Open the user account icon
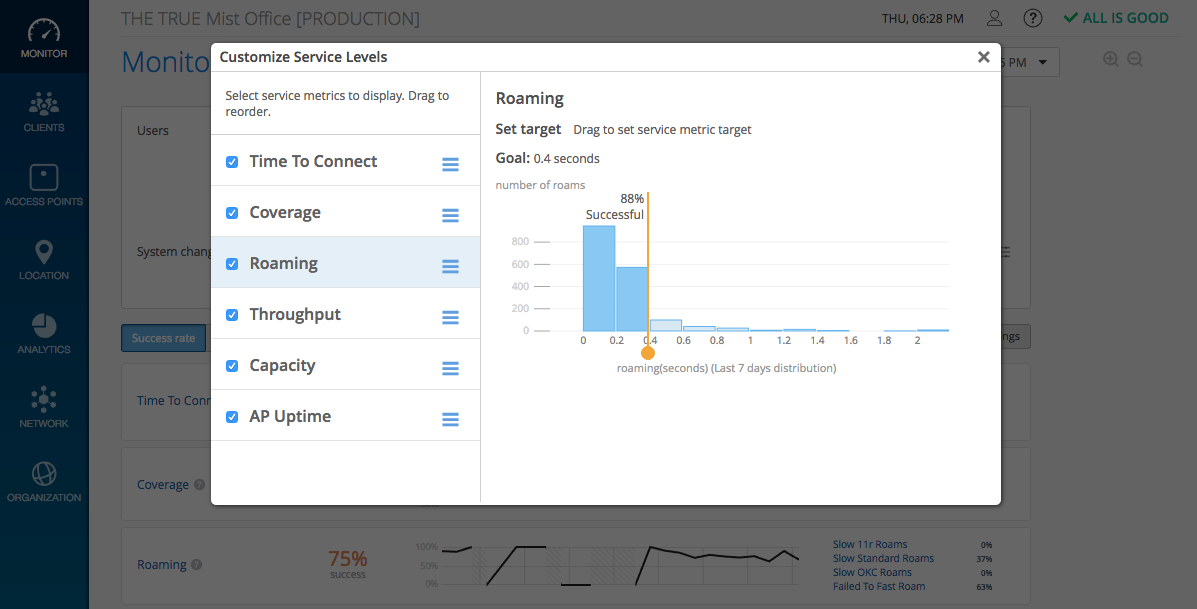Image resolution: width=1197 pixels, height=609 pixels. (x=994, y=18)
